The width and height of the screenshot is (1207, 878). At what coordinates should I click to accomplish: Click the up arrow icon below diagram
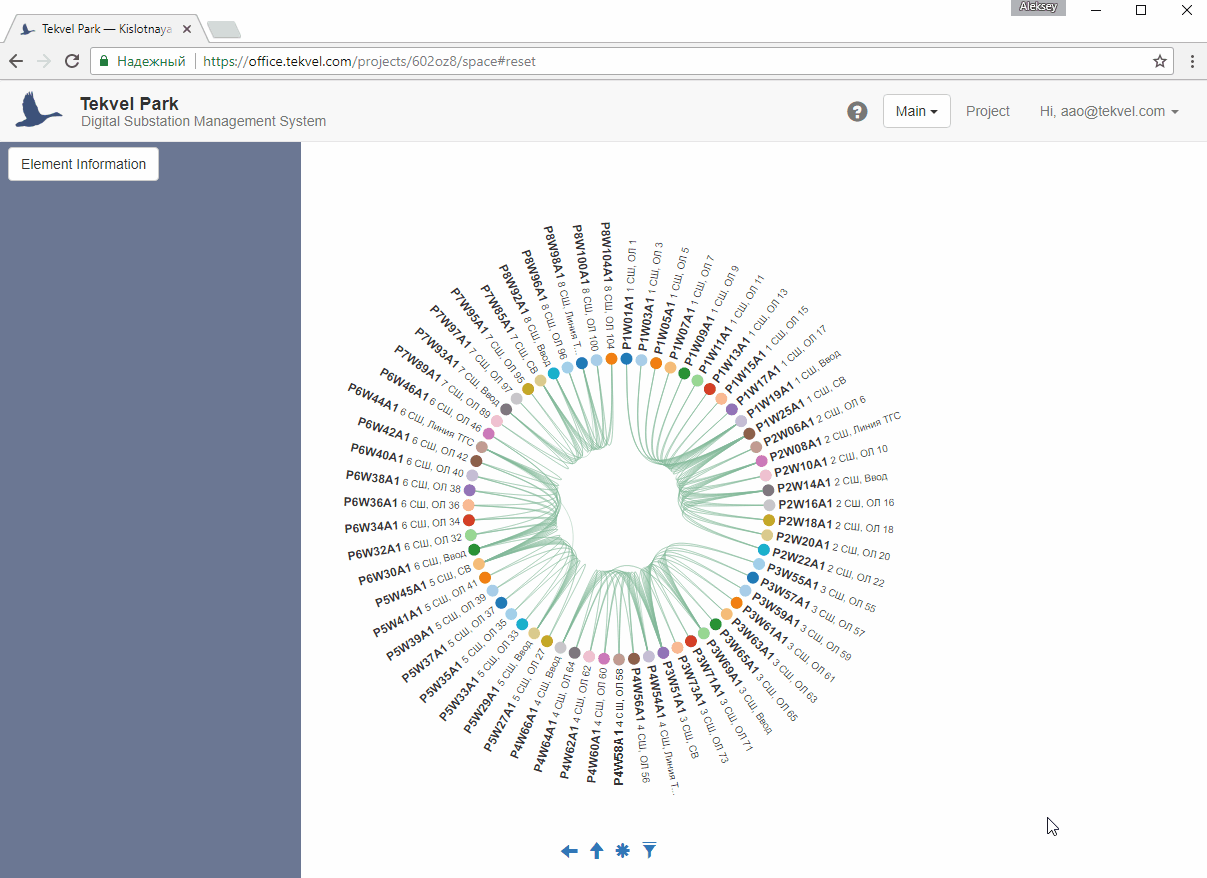click(x=597, y=851)
